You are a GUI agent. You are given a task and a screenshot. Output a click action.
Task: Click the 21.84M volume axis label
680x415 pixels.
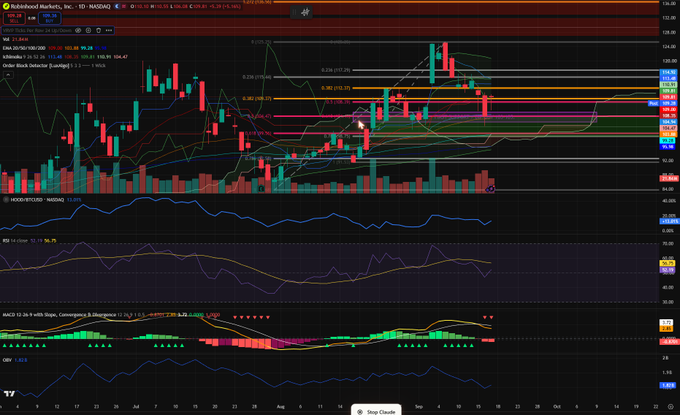[x=668, y=179]
